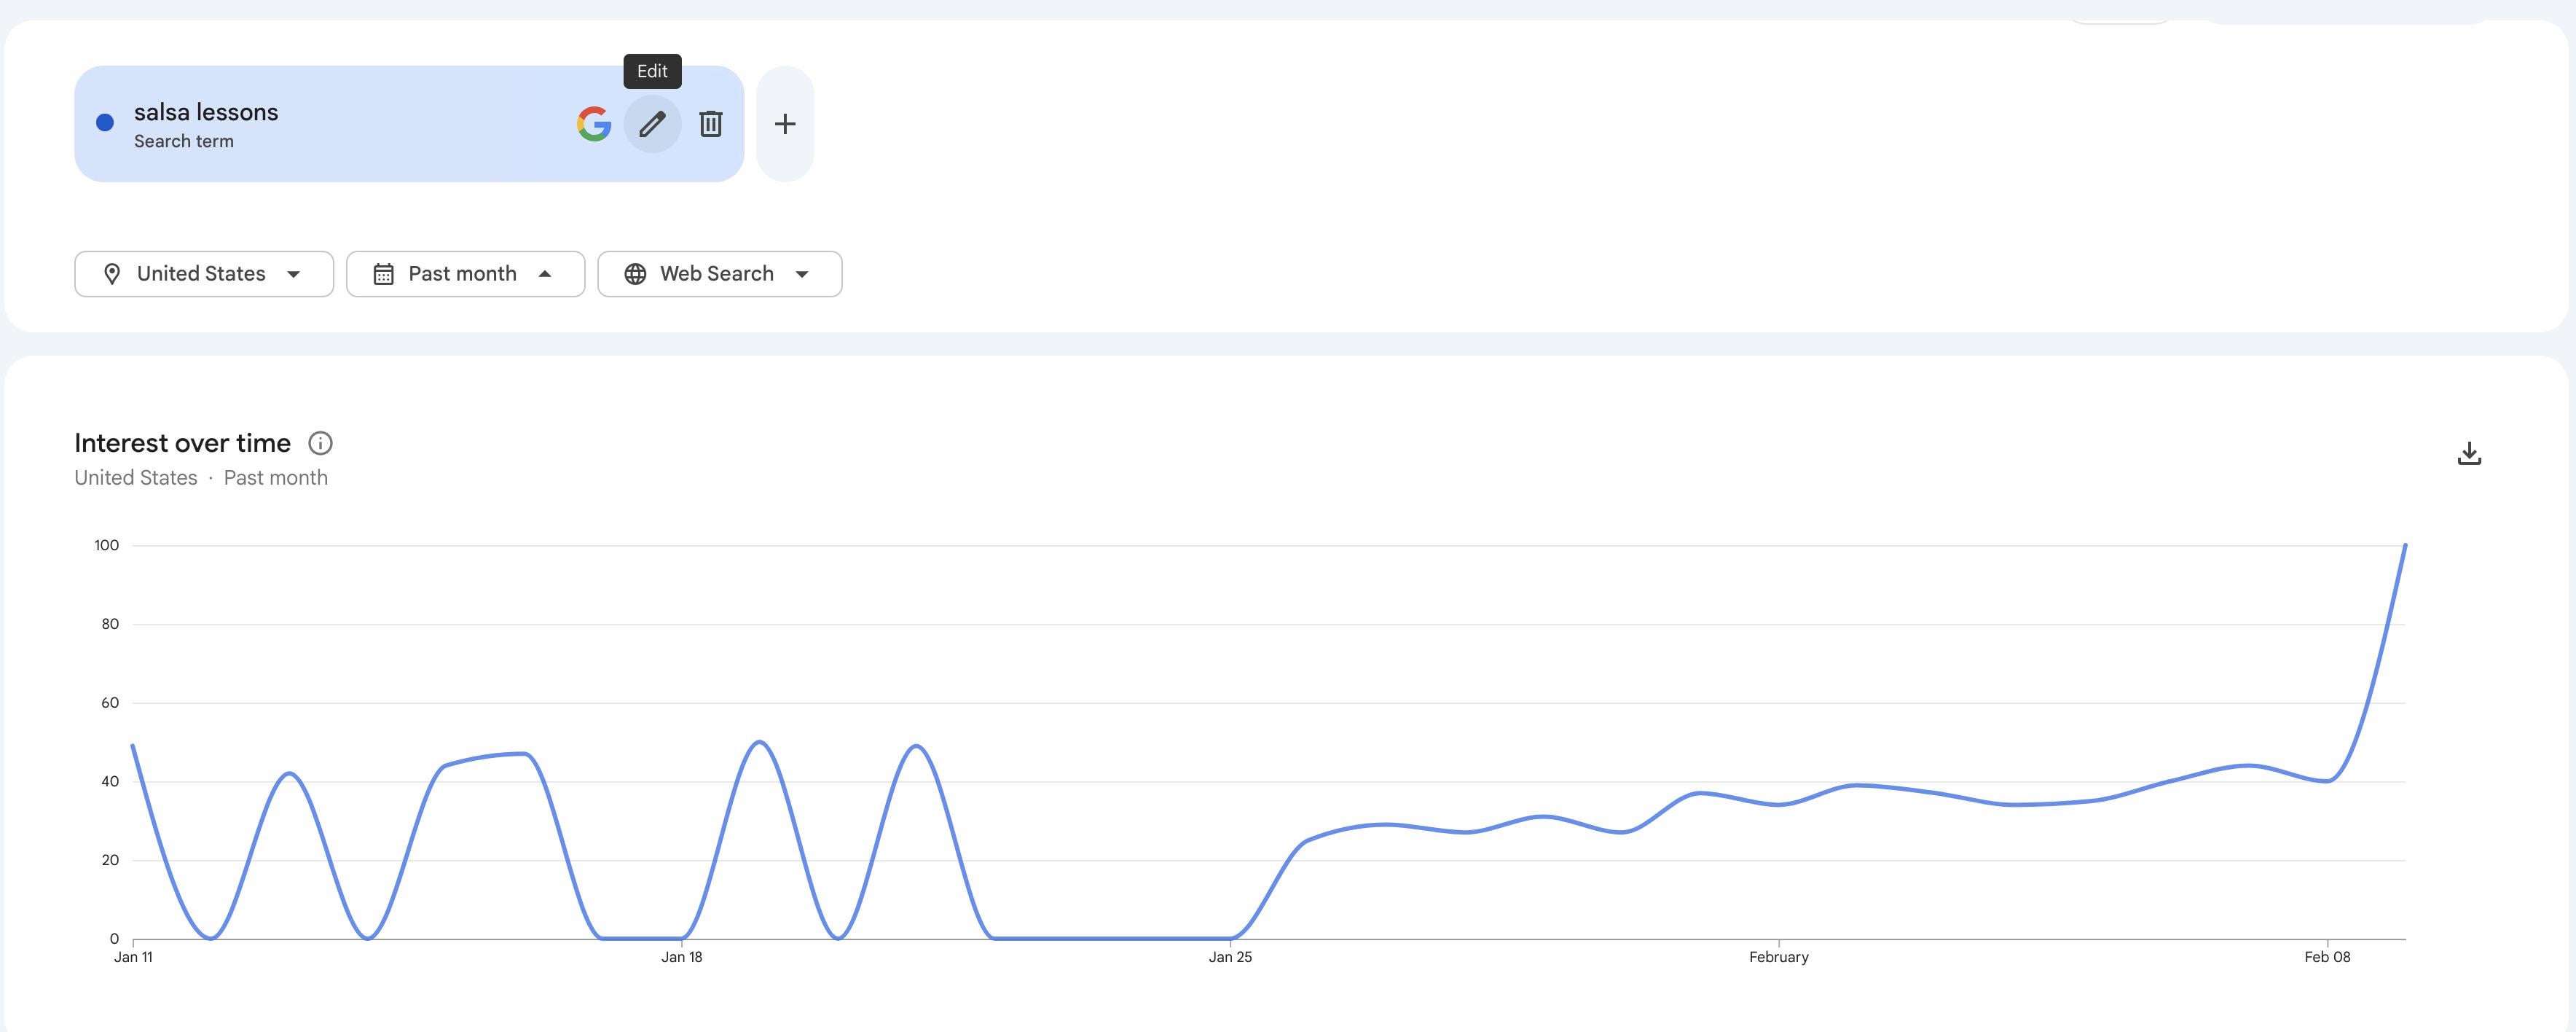Click the Jan 18 axis label

click(682, 957)
